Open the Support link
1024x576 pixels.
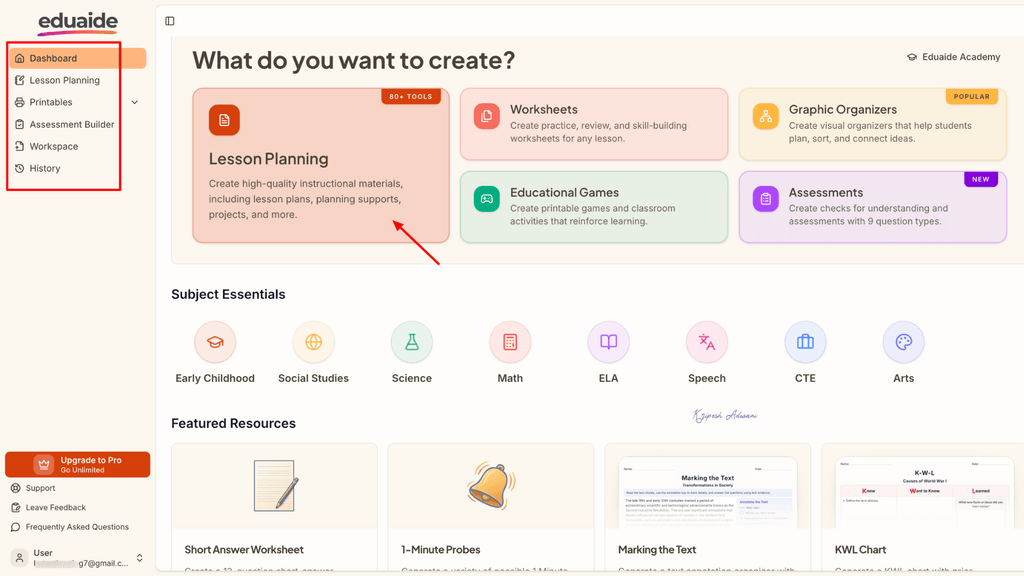(40, 488)
